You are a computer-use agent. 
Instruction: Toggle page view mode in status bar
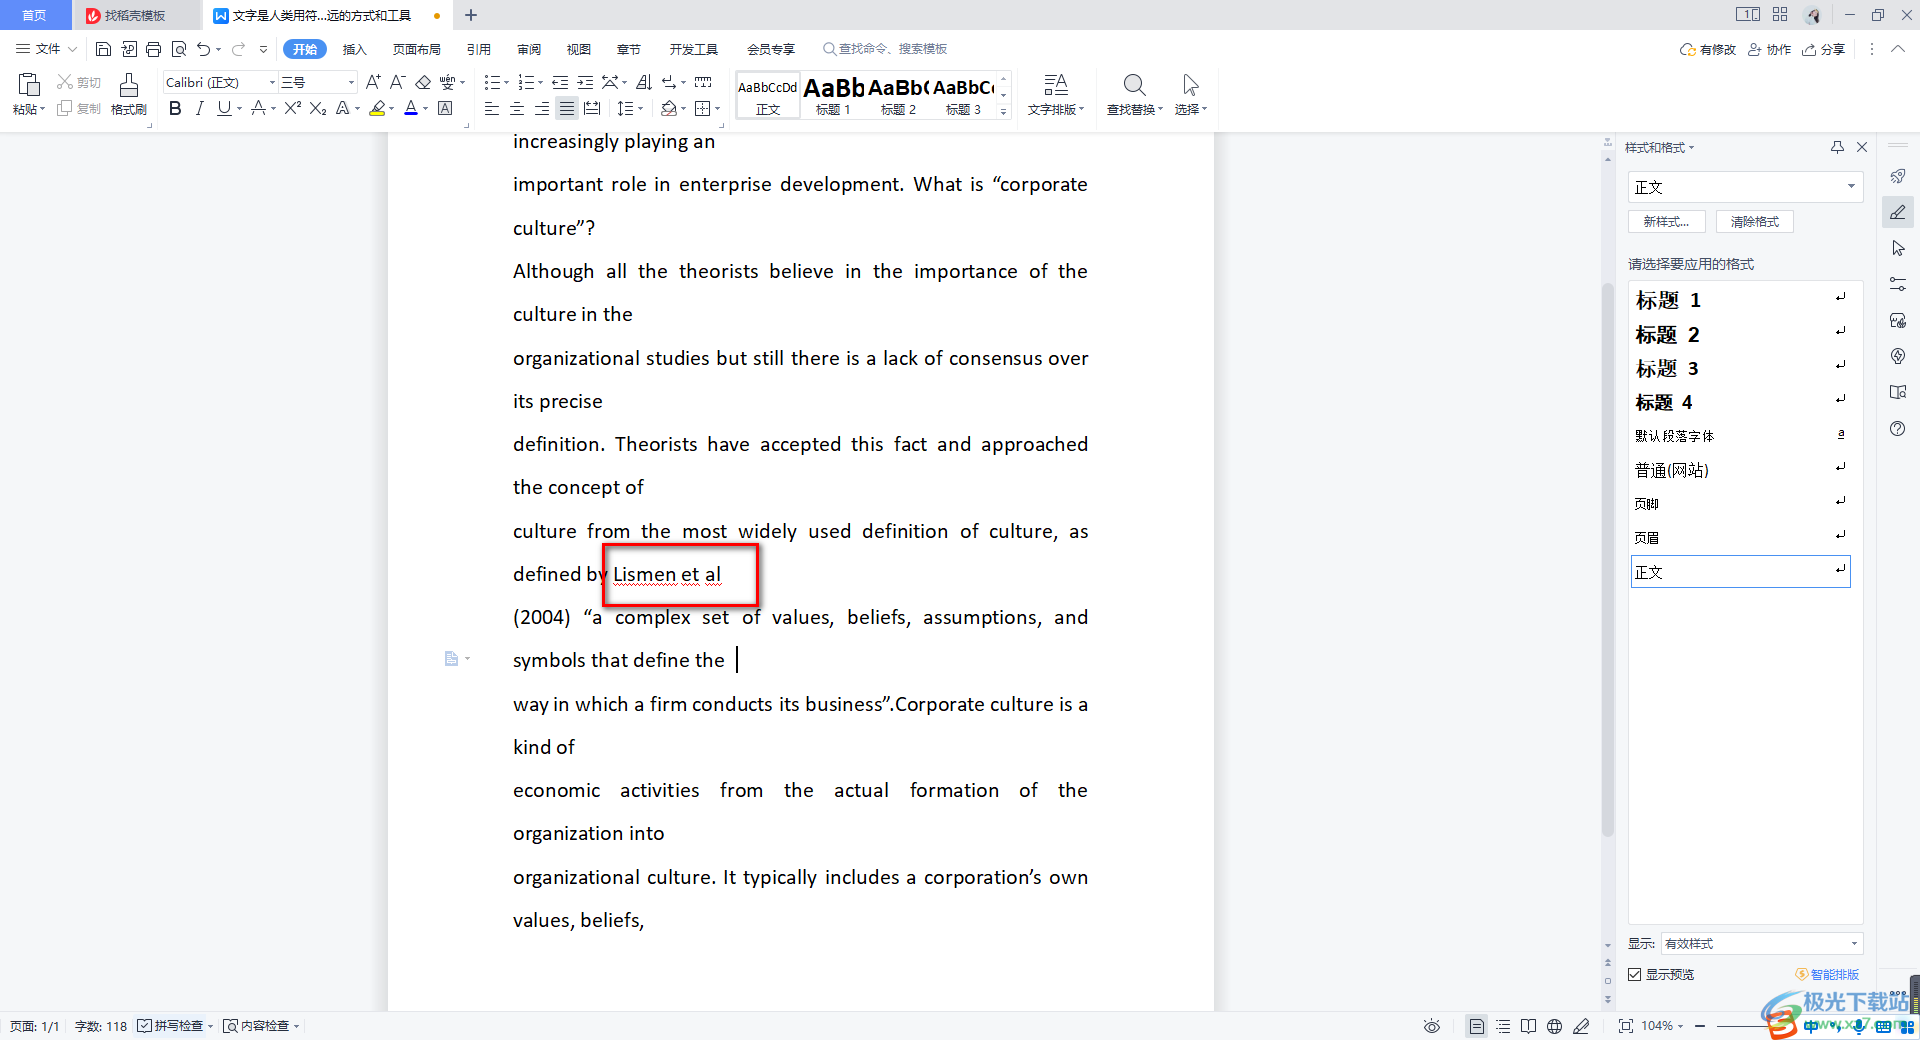[x=1476, y=1026]
